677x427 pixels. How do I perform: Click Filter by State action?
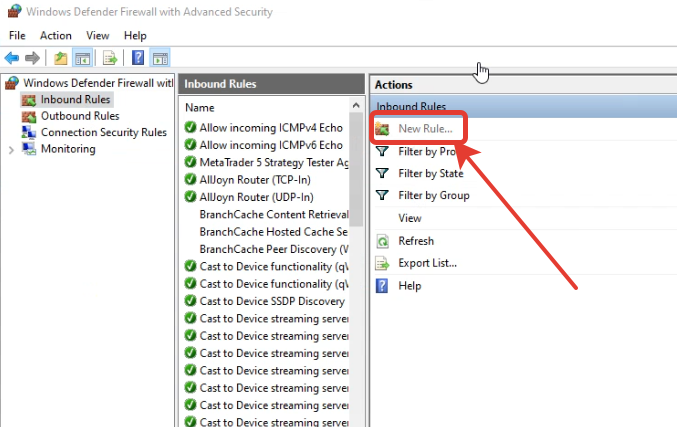431,174
